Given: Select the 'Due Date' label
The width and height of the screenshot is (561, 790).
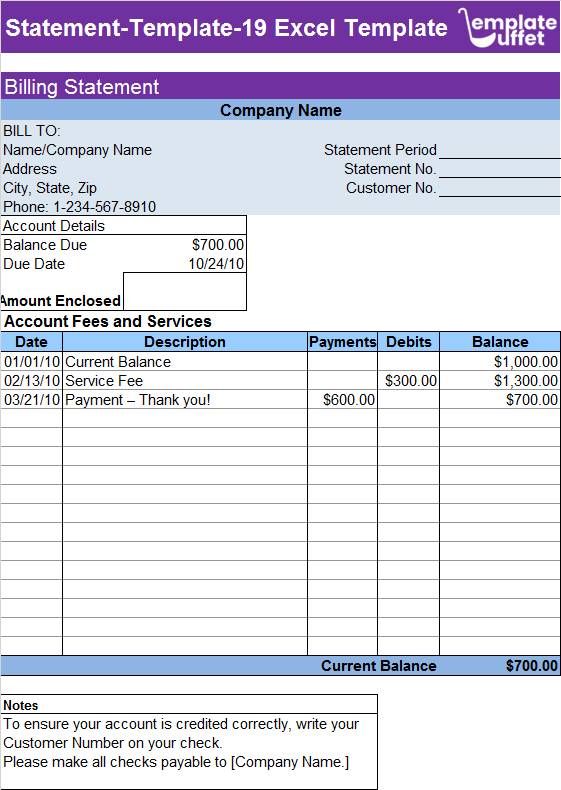Looking at the screenshot, I should coord(34,264).
